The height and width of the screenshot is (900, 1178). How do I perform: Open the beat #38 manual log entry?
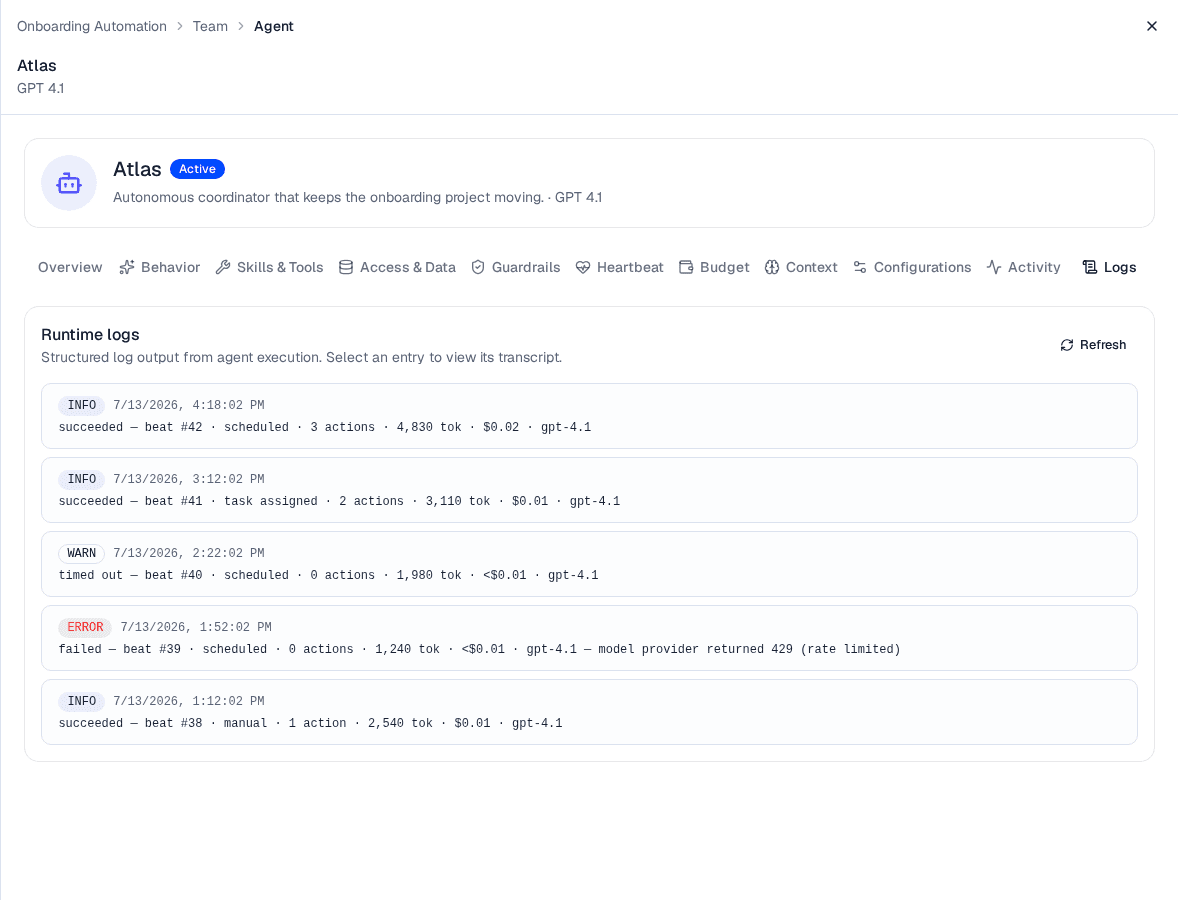click(589, 712)
